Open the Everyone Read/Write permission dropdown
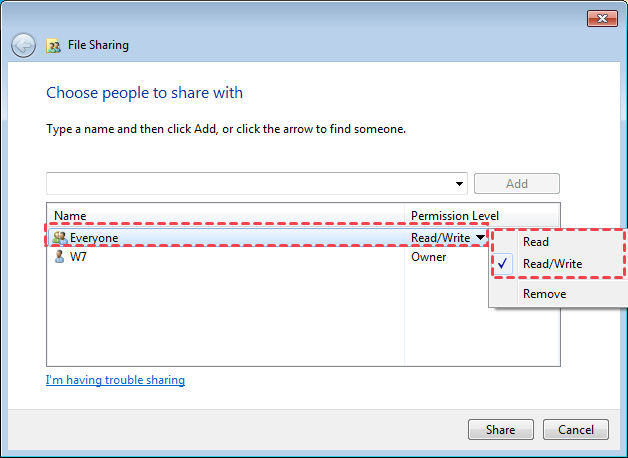 [x=481, y=238]
